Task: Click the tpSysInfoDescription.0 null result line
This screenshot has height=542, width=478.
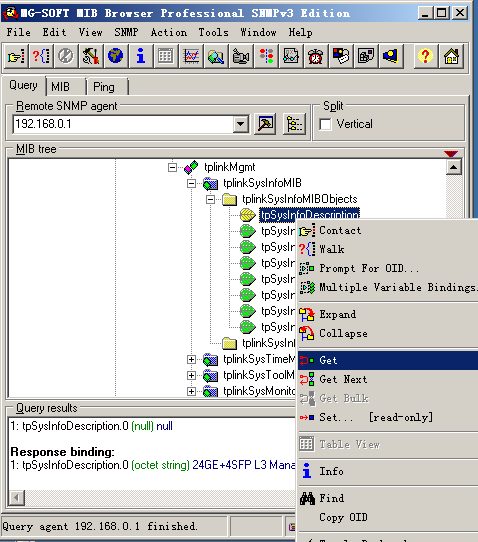Action: (x=92, y=426)
